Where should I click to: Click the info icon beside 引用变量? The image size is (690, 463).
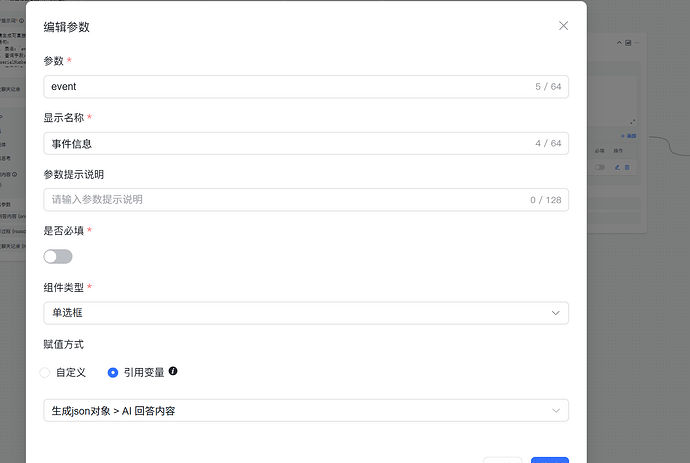coord(173,371)
